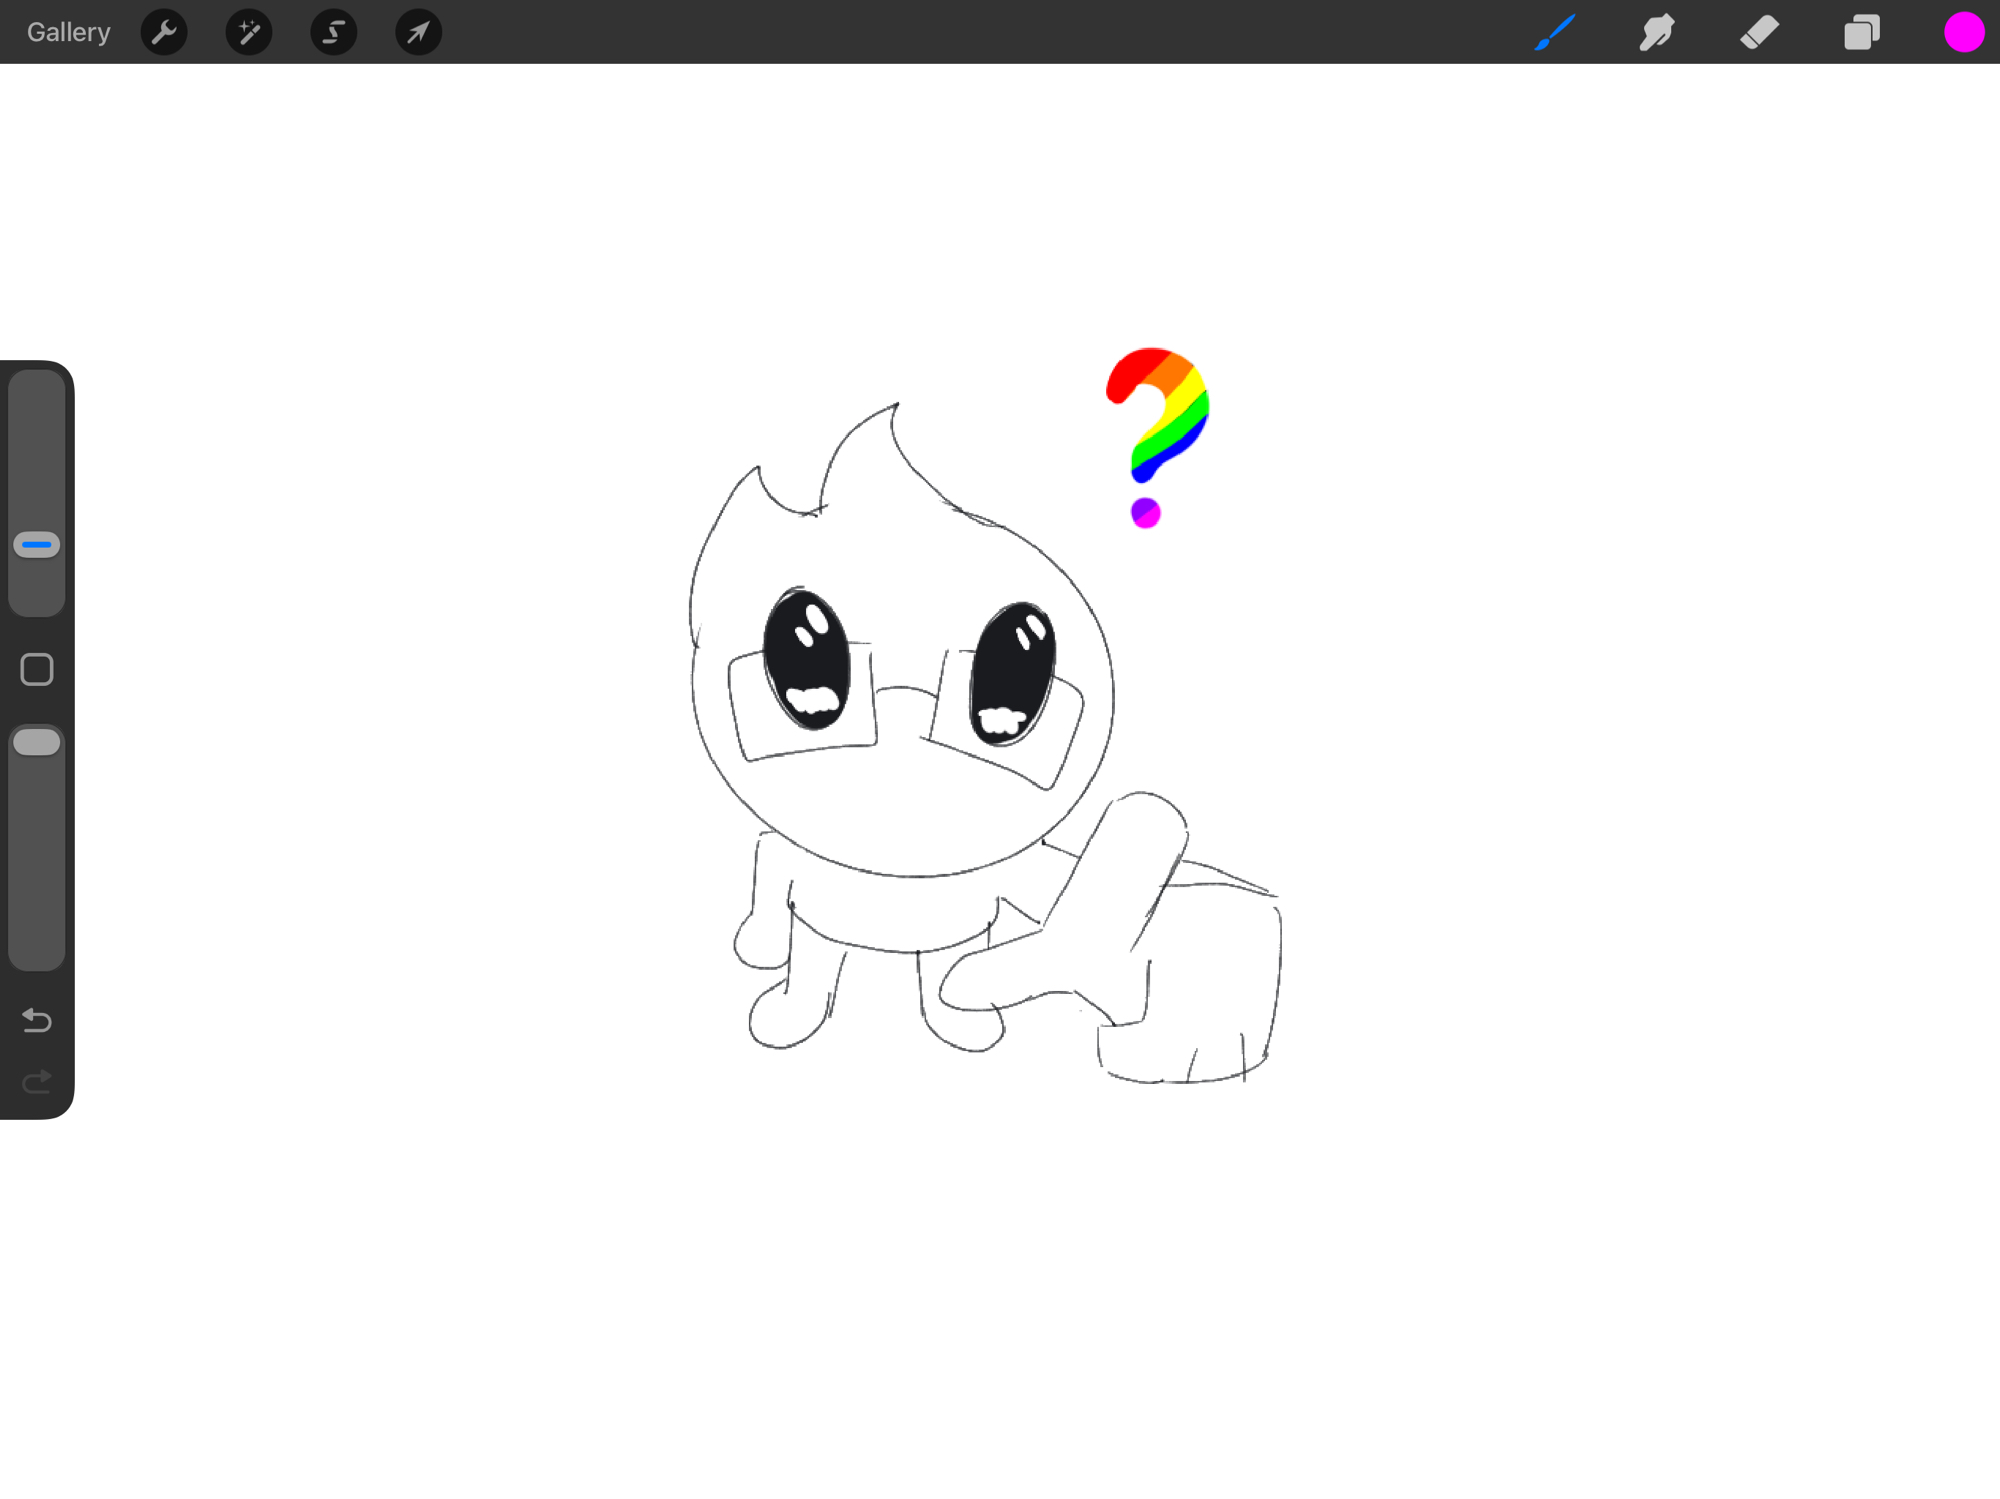Undo the last stroke

point(37,1020)
